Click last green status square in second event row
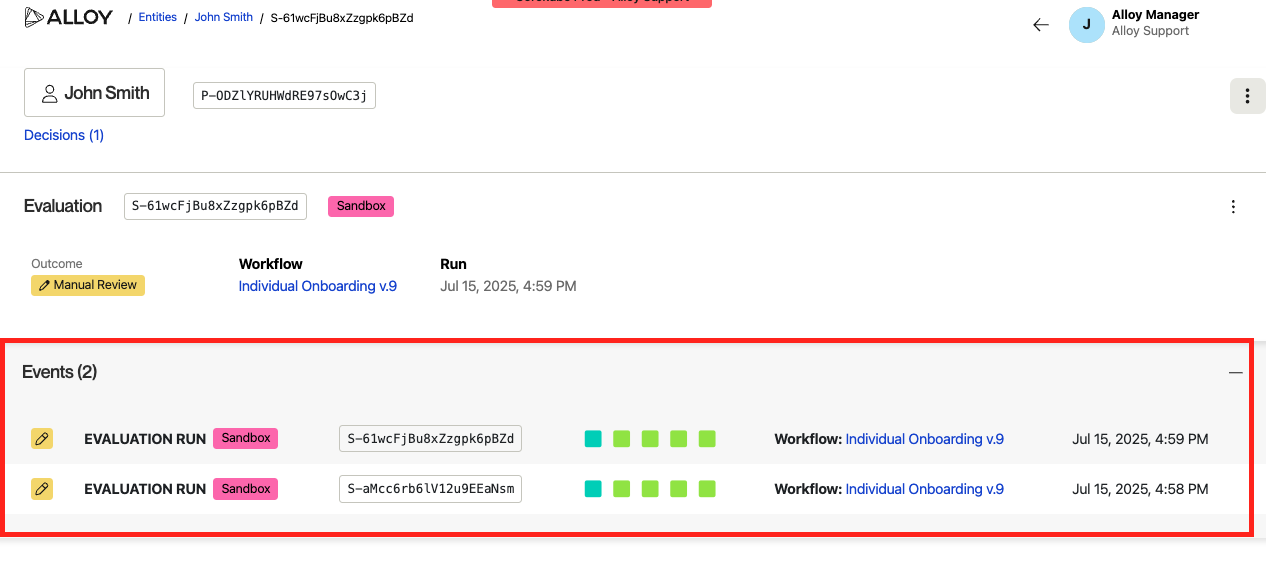Viewport: 1266px width, 561px height. coord(707,489)
